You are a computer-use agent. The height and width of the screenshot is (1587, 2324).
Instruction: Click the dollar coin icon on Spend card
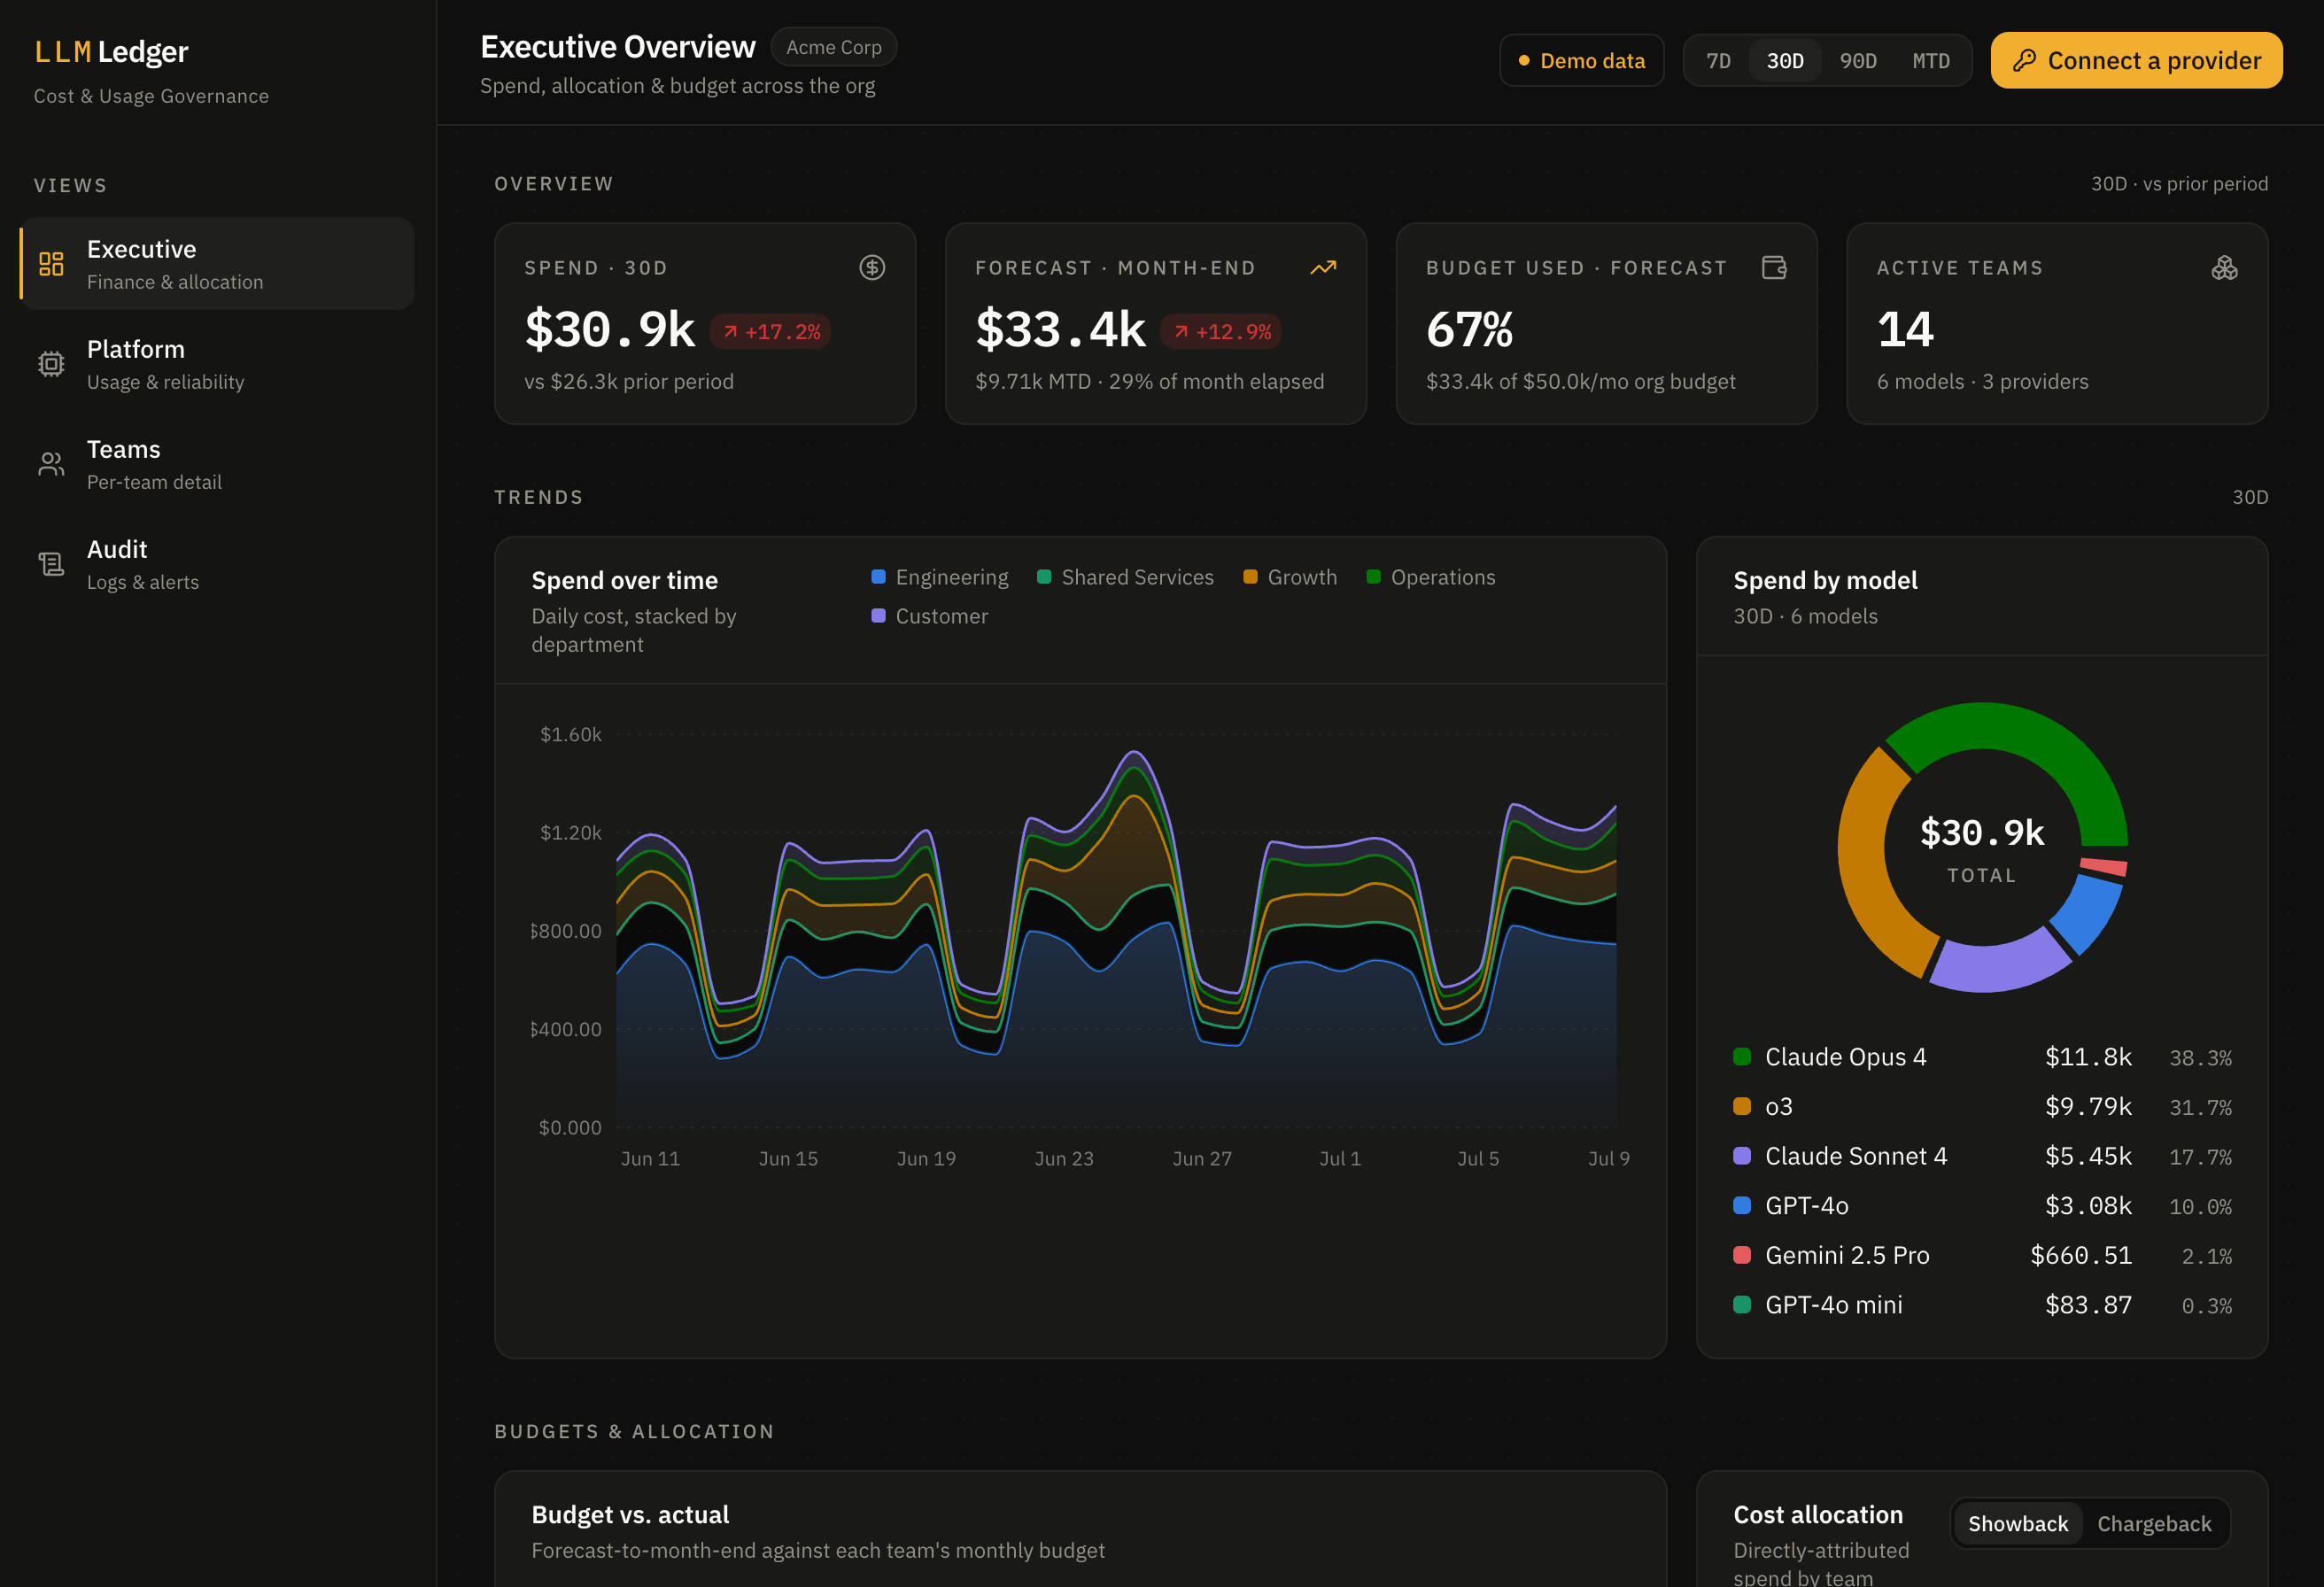pos(872,267)
